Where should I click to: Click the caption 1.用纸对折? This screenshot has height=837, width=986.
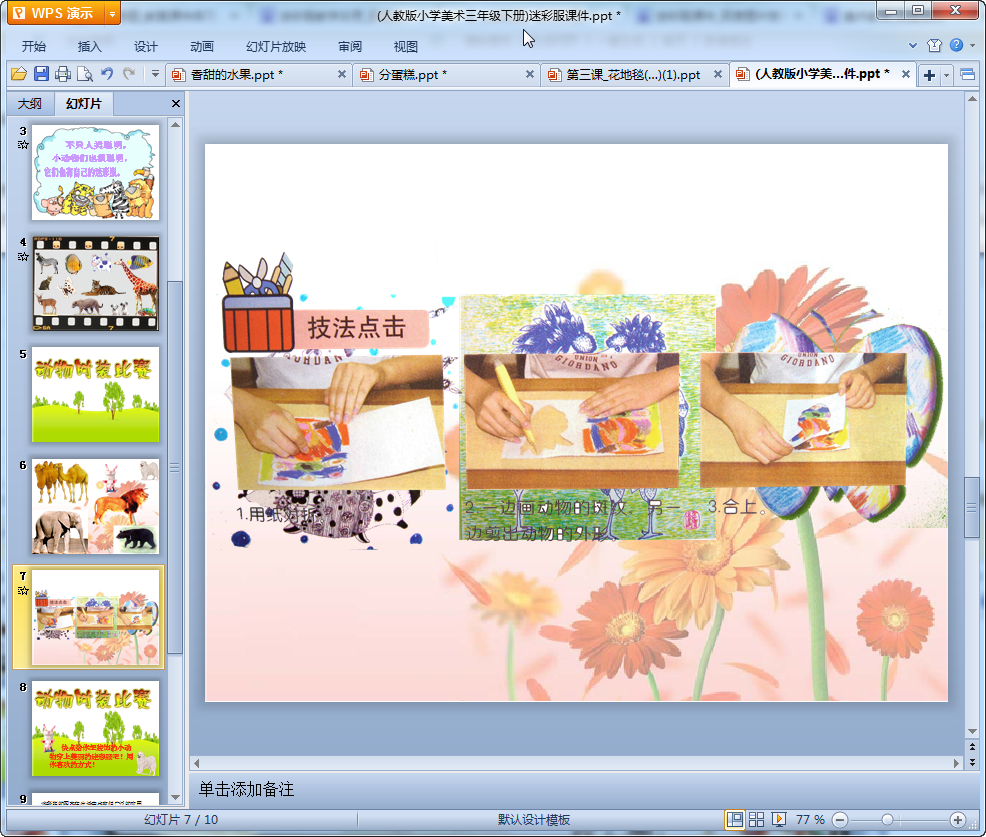pos(276,514)
